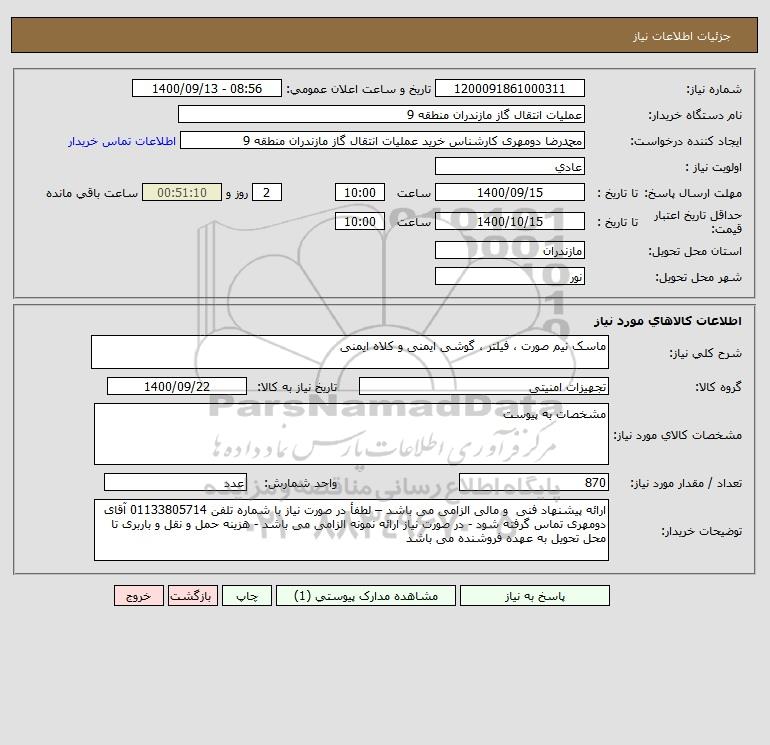Click the remaining time counter 00:51:10
770x745 pixels.
pyautogui.click(x=182, y=193)
